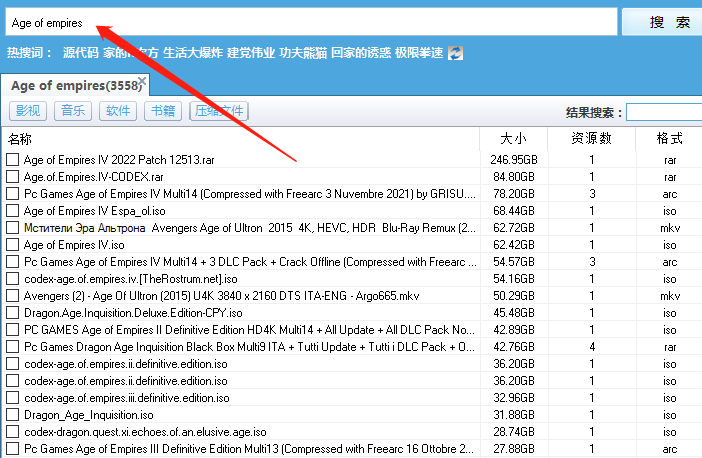Image resolution: width=702 pixels, height=458 pixels.
Task: Check Dragon.Age.Inquisition.Deluxe.Edition-CPY.iso checkbox
Action: pos(13,312)
